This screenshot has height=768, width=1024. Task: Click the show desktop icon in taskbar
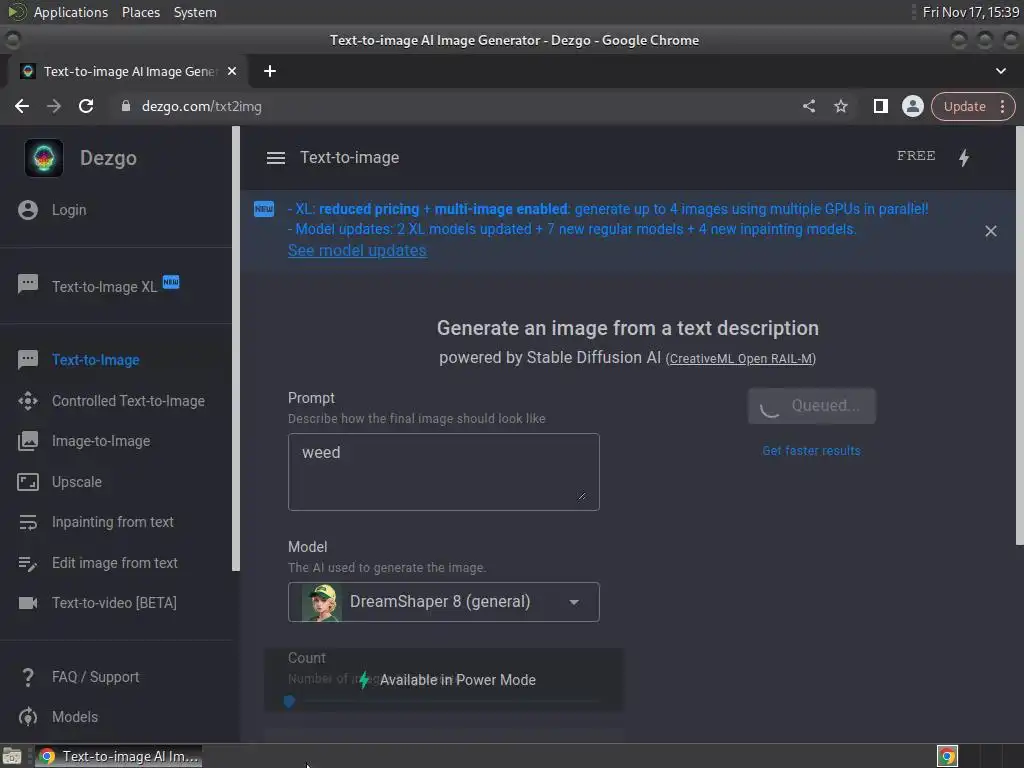12,757
